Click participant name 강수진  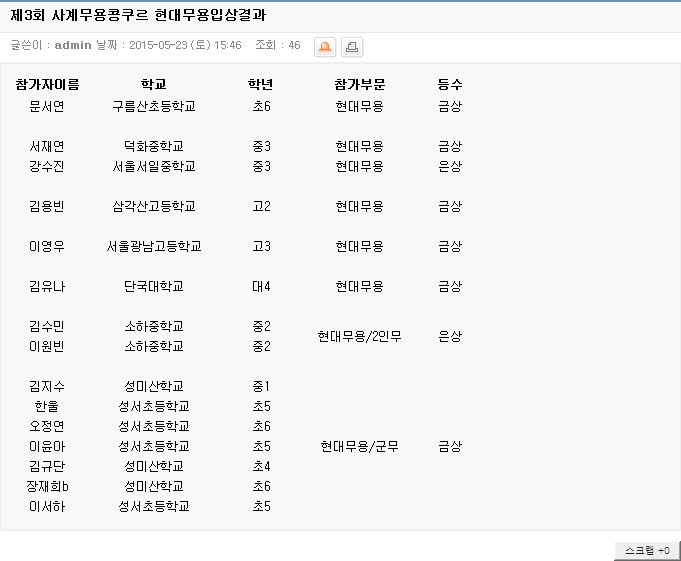[47, 166]
